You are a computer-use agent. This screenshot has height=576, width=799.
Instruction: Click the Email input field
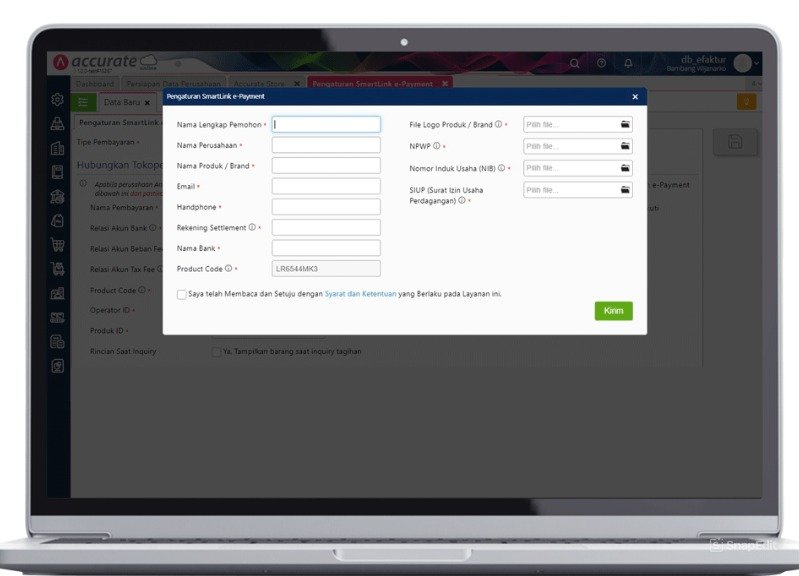(326, 186)
